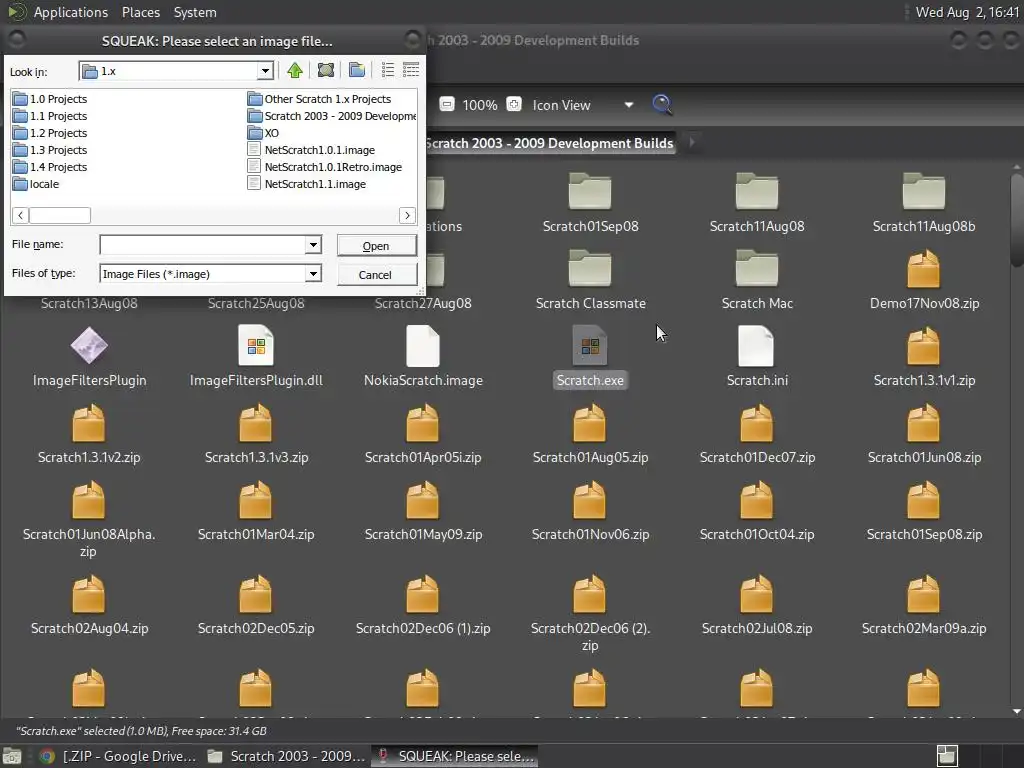
Task: Click the left scroll arrow in file list
Action: tap(20, 215)
